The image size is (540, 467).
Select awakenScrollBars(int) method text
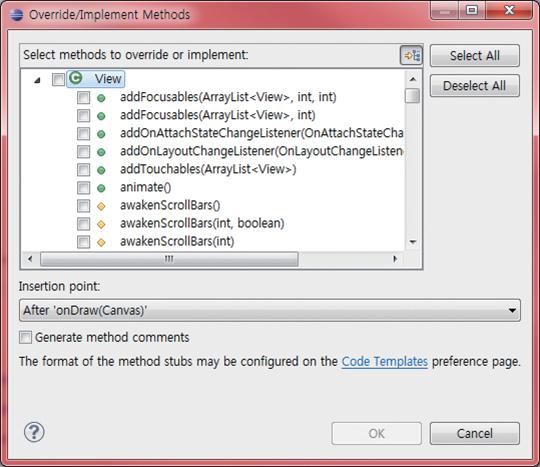tap(177, 242)
